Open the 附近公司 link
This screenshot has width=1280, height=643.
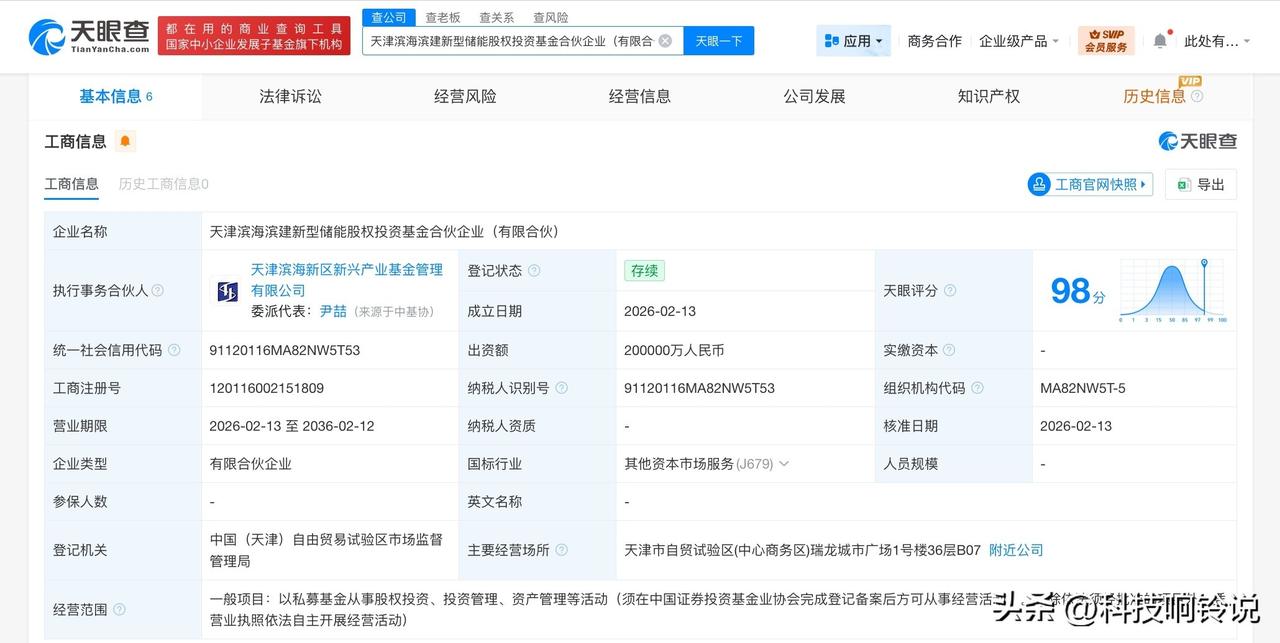[1015, 549]
